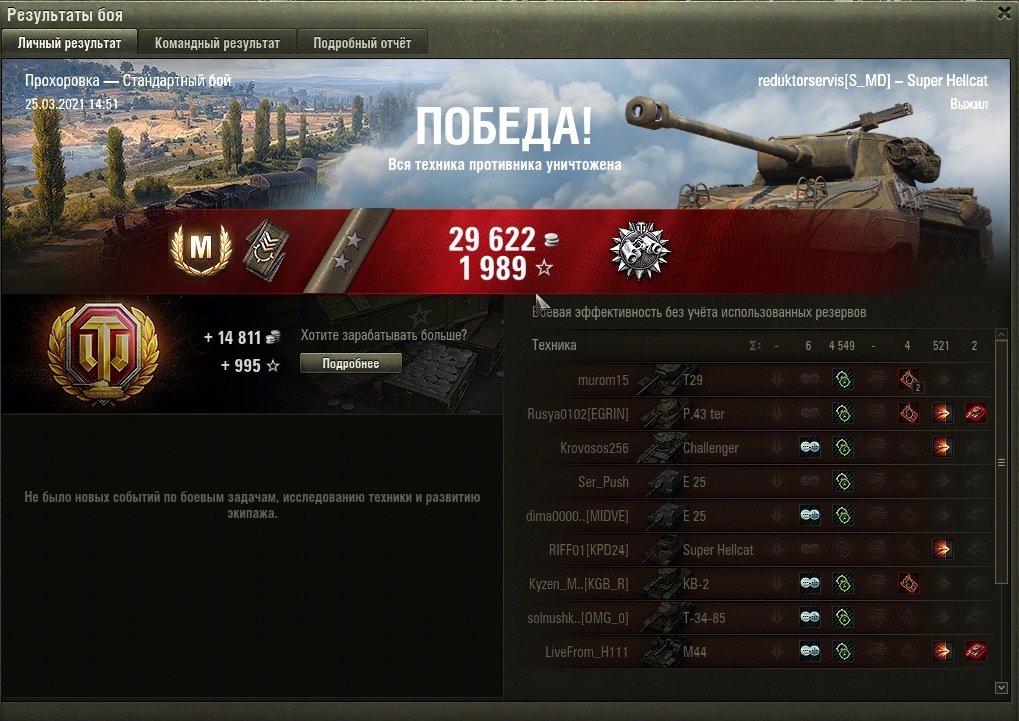Click the Техника column header
The height and width of the screenshot is (721, 1019).
[554, 345]
